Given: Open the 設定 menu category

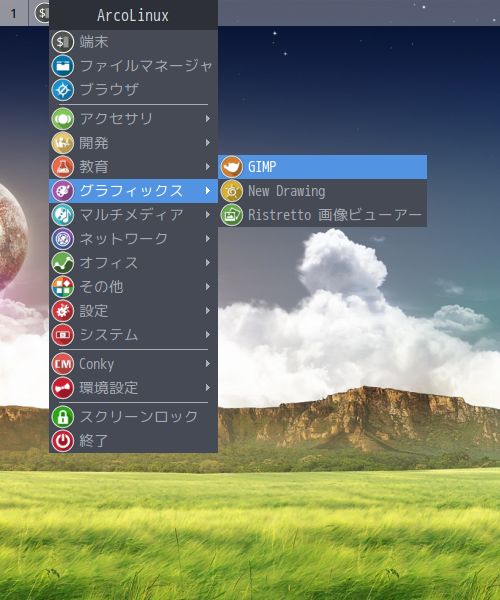Looking at the screenshot, I should [x=134, y=311].
